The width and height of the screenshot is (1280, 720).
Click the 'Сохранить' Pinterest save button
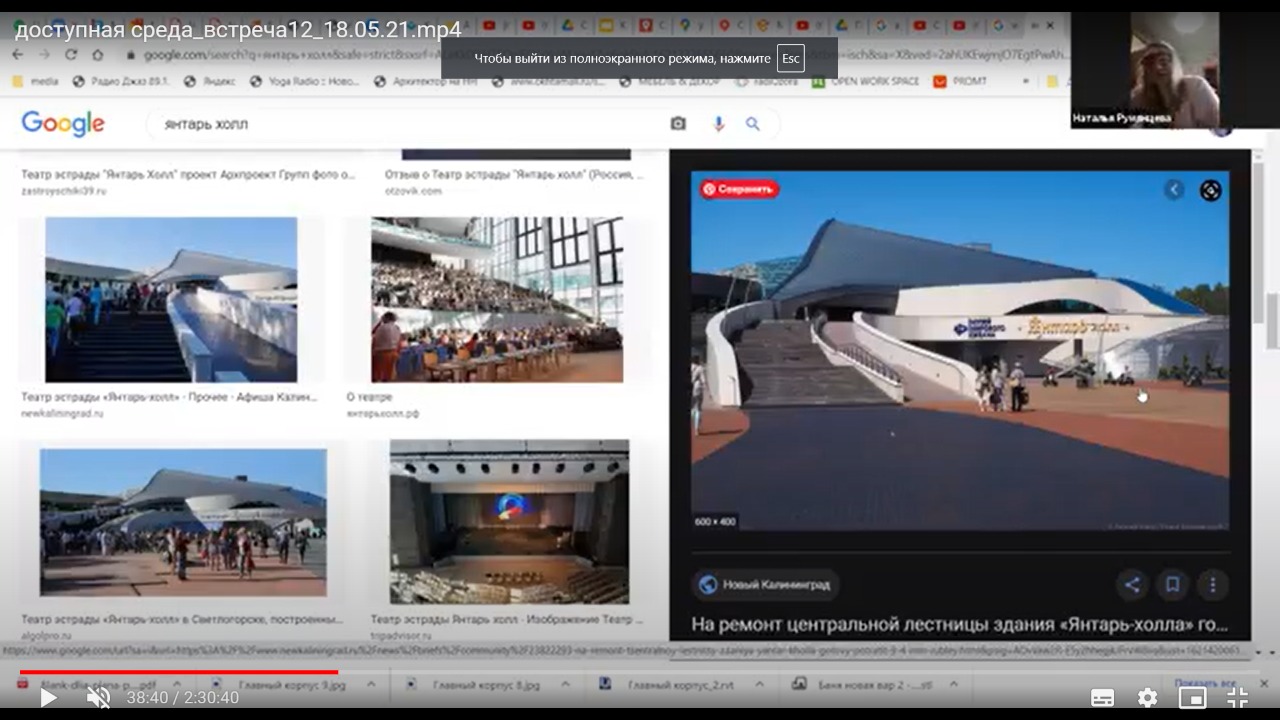point(739,189)
